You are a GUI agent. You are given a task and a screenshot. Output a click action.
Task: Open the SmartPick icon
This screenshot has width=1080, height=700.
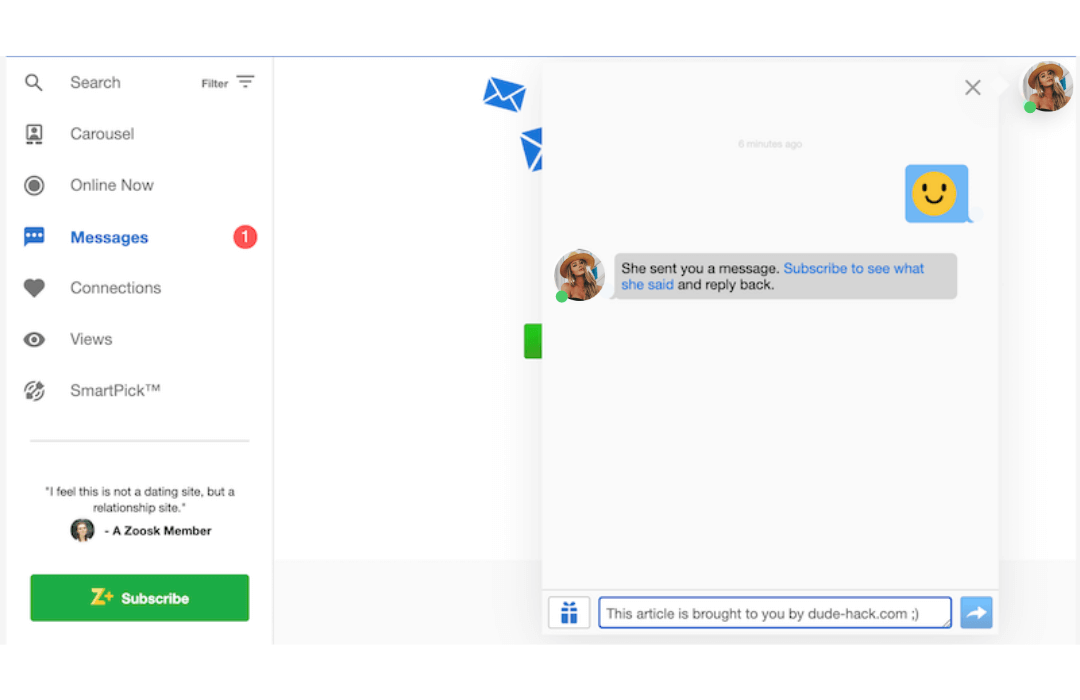34,391
